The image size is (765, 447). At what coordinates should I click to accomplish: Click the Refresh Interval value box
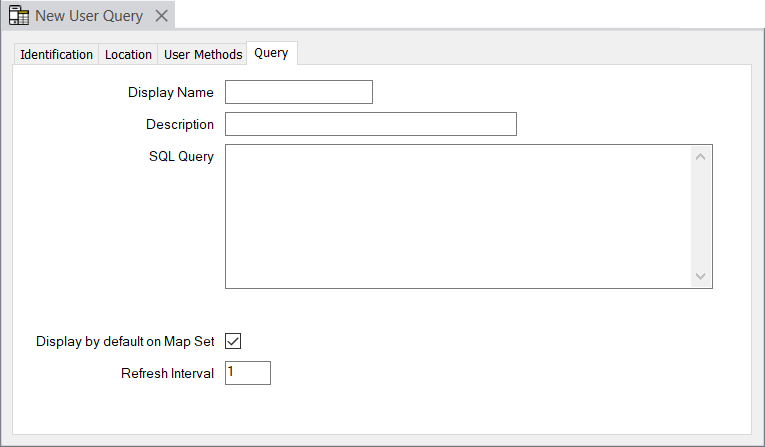[x=247, y=373]
